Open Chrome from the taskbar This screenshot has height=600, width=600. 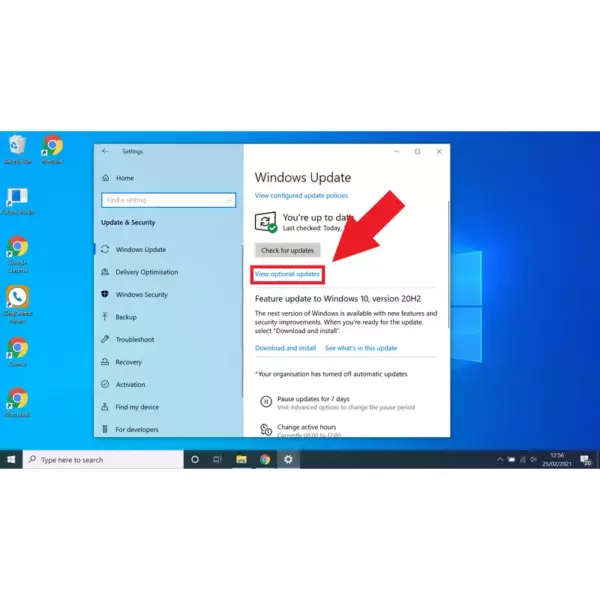coord(265,459)
